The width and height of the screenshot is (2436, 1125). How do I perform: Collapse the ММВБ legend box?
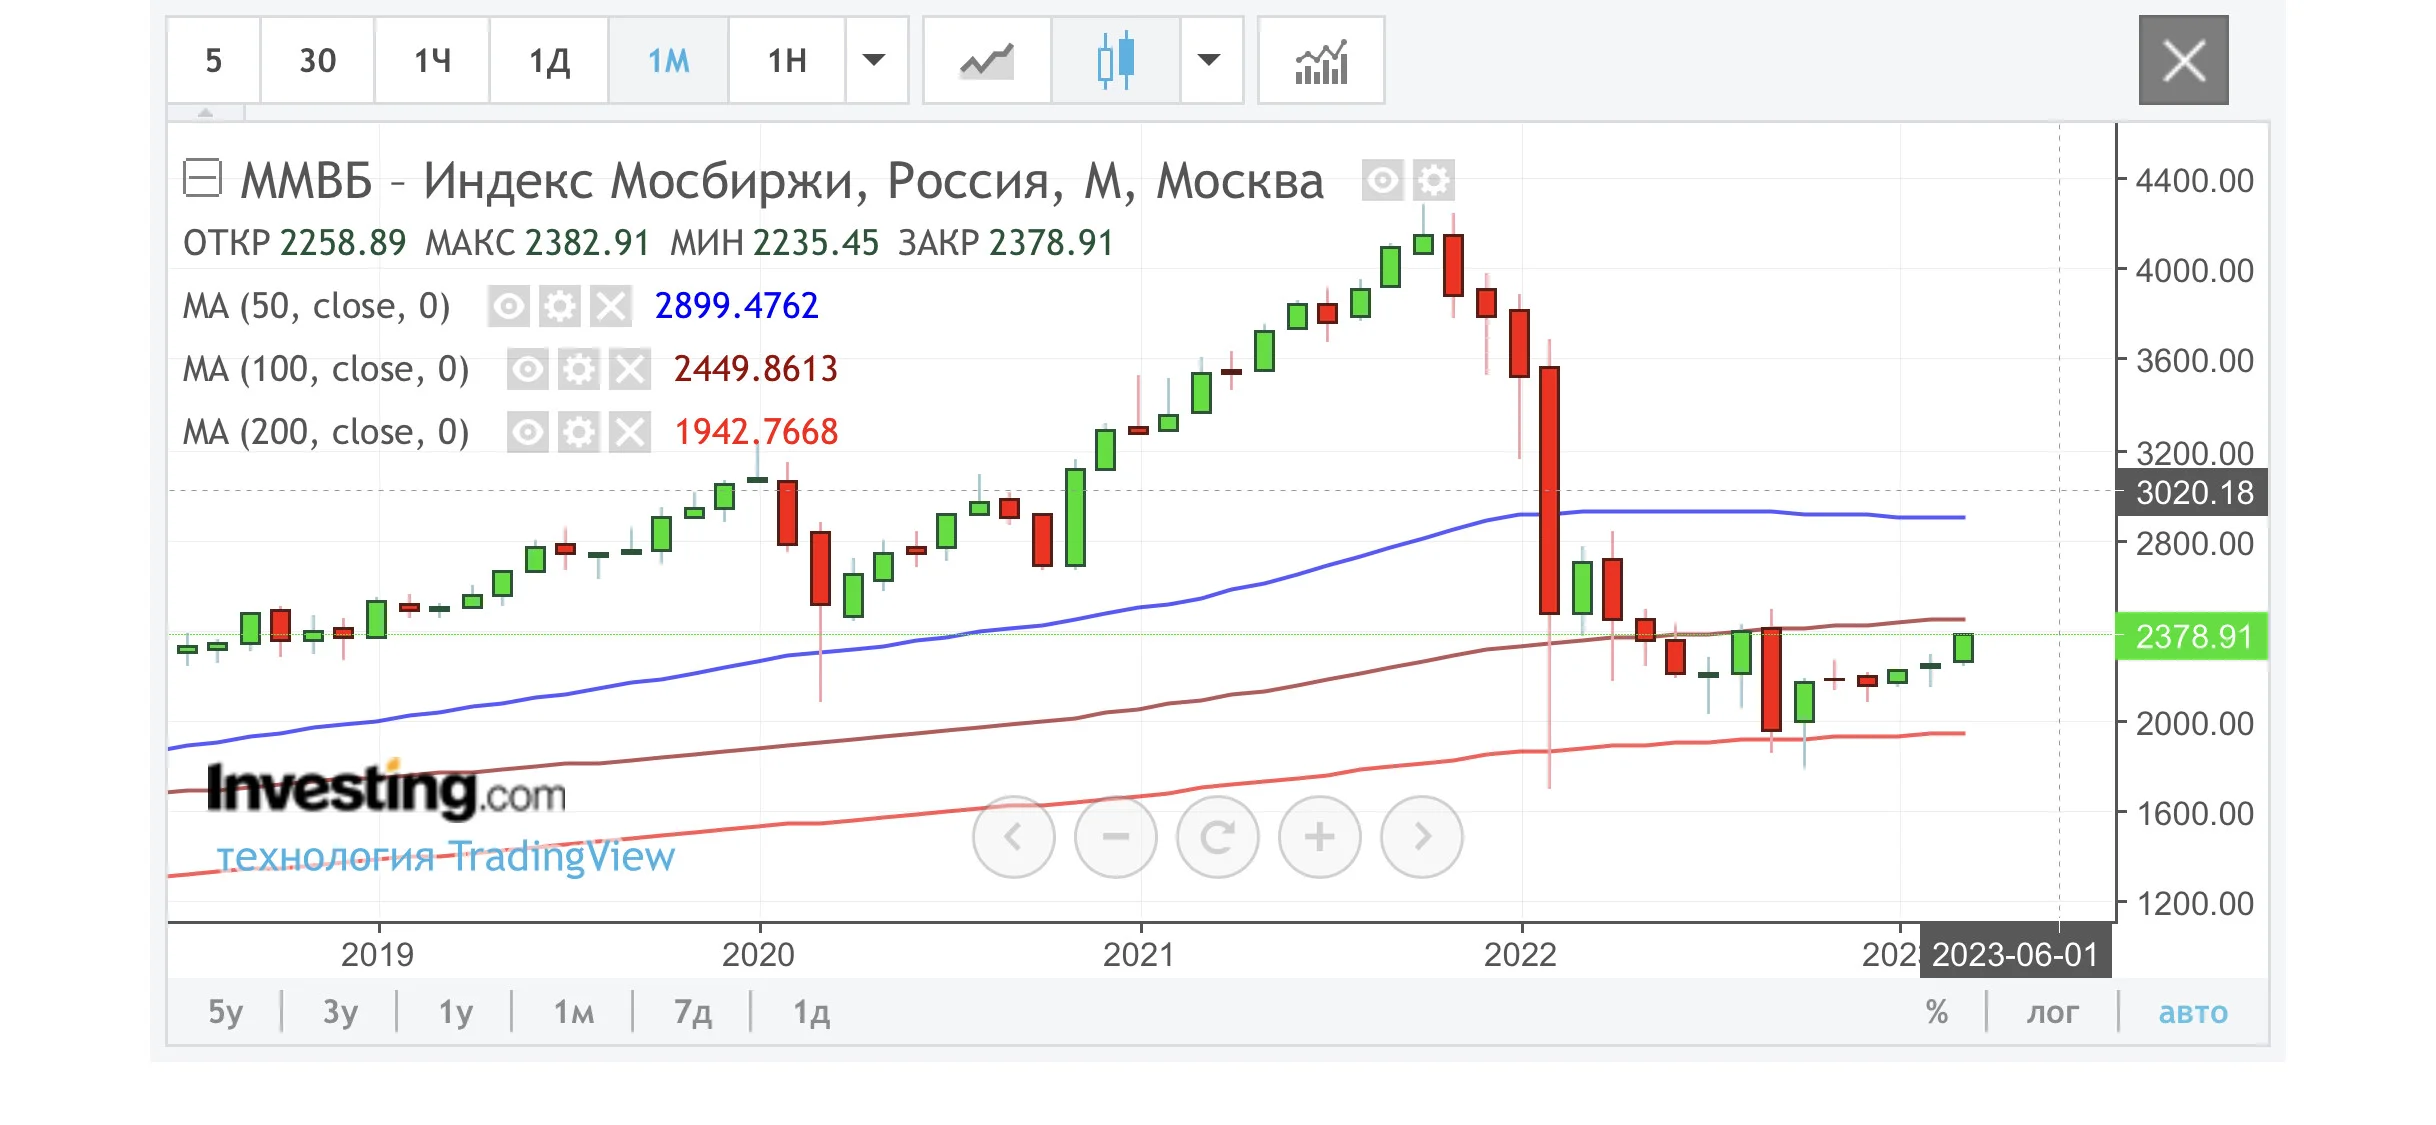coord(202,179)
